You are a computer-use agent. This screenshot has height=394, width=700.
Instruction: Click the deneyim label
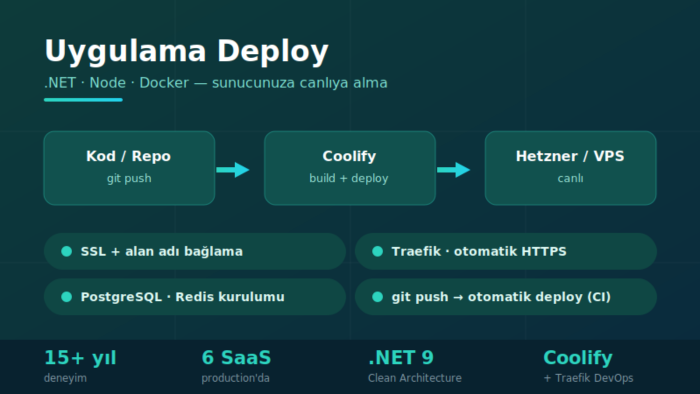click(x=65, y=378)
